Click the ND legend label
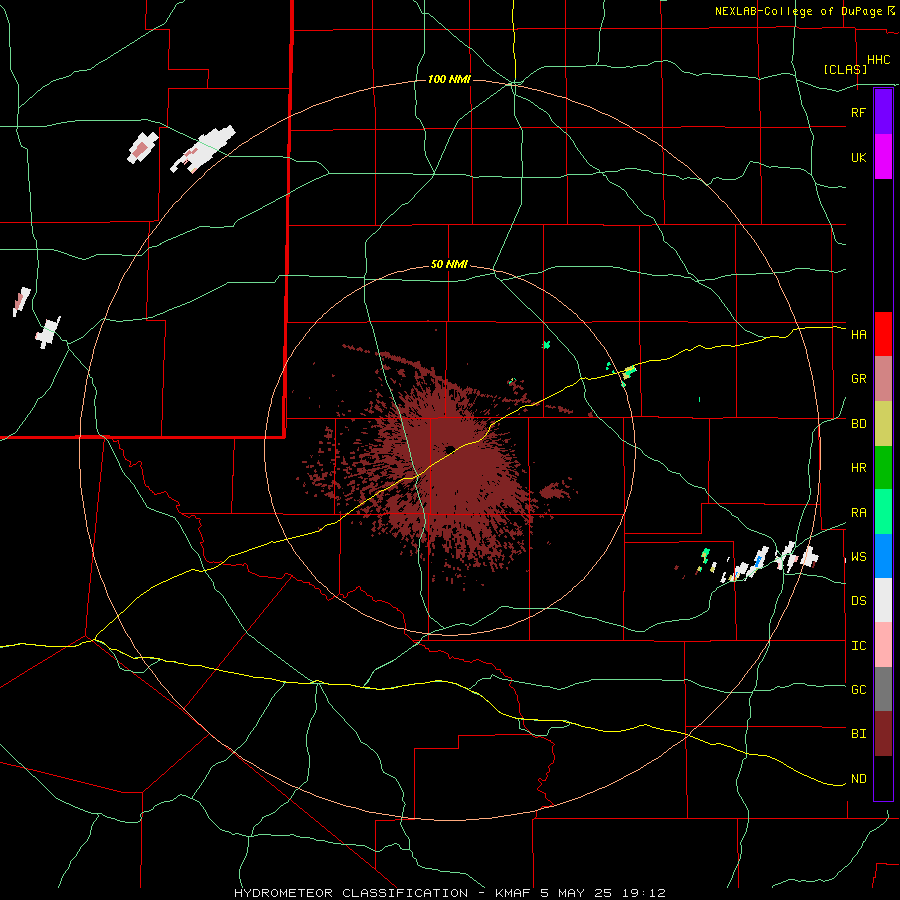The width and height of the screenshot is (900, 900). (x=858, y=779)
